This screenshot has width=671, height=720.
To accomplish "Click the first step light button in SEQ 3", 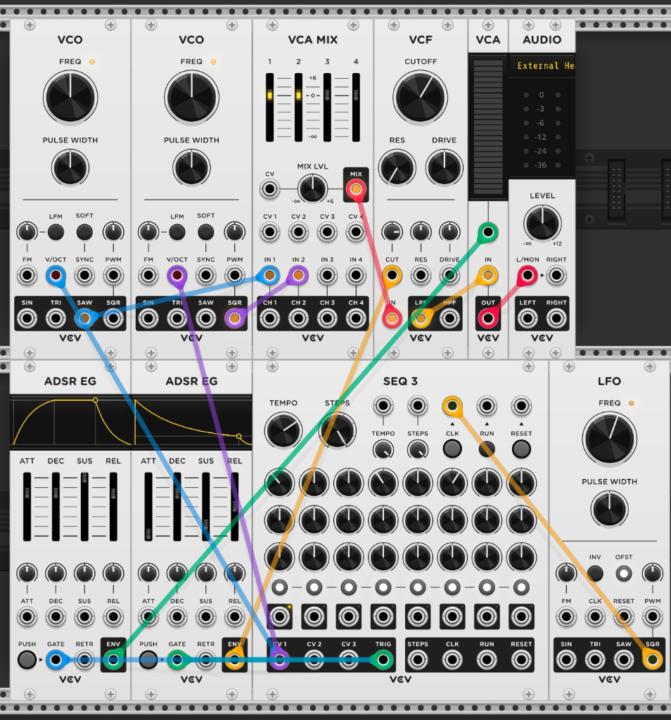I will (x=279, y=587).
